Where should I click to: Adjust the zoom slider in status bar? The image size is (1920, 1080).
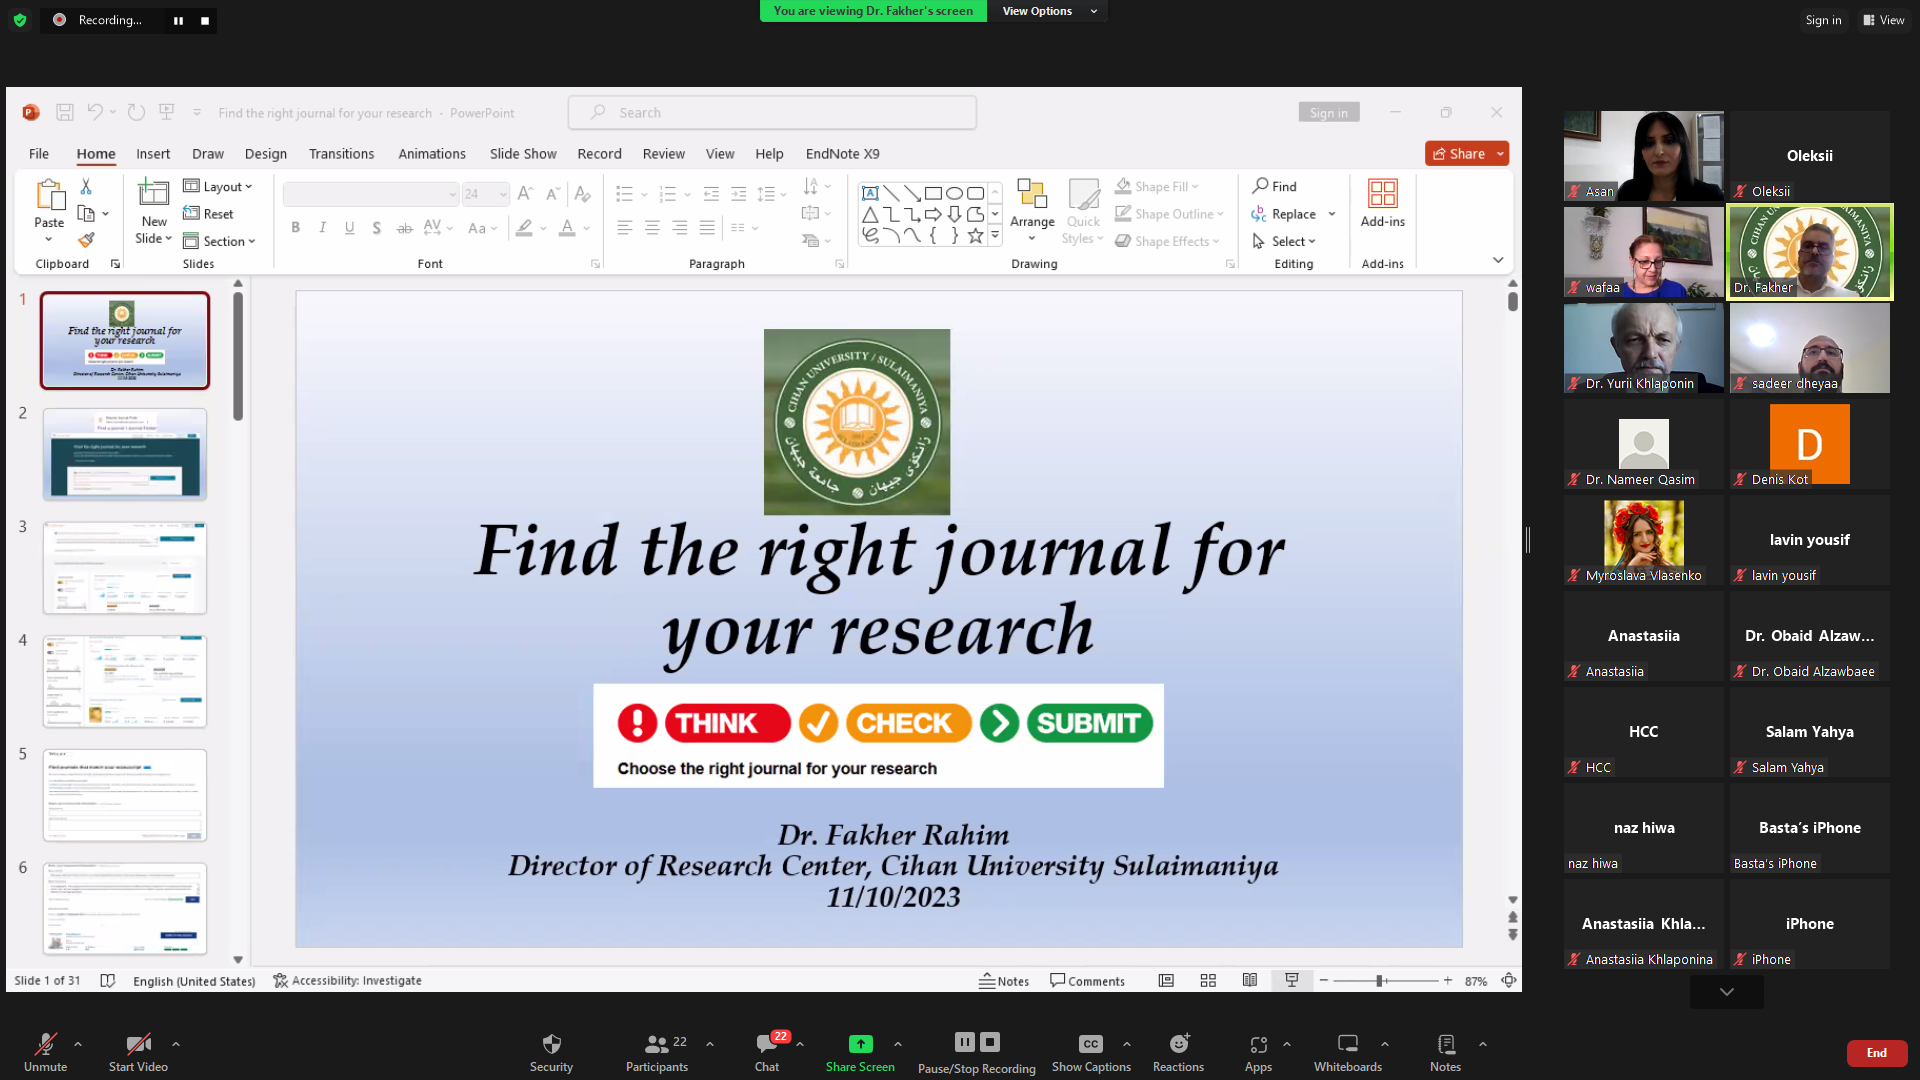(1380, 981)
